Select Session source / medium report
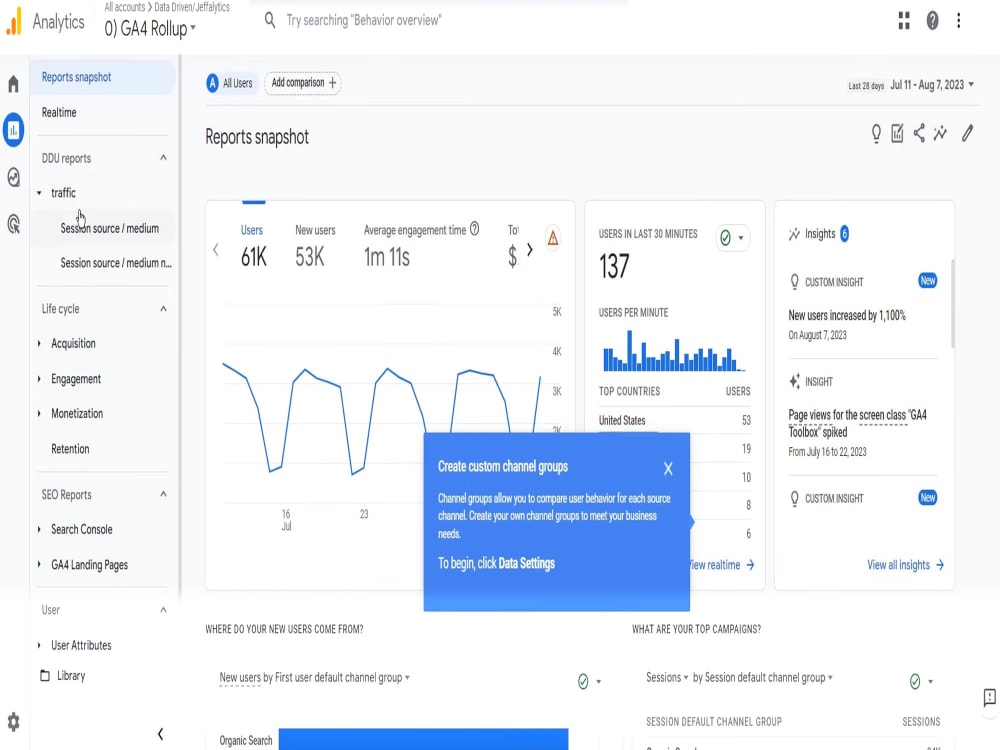The height and width of the screenshot is (750, 1000). 110,228
